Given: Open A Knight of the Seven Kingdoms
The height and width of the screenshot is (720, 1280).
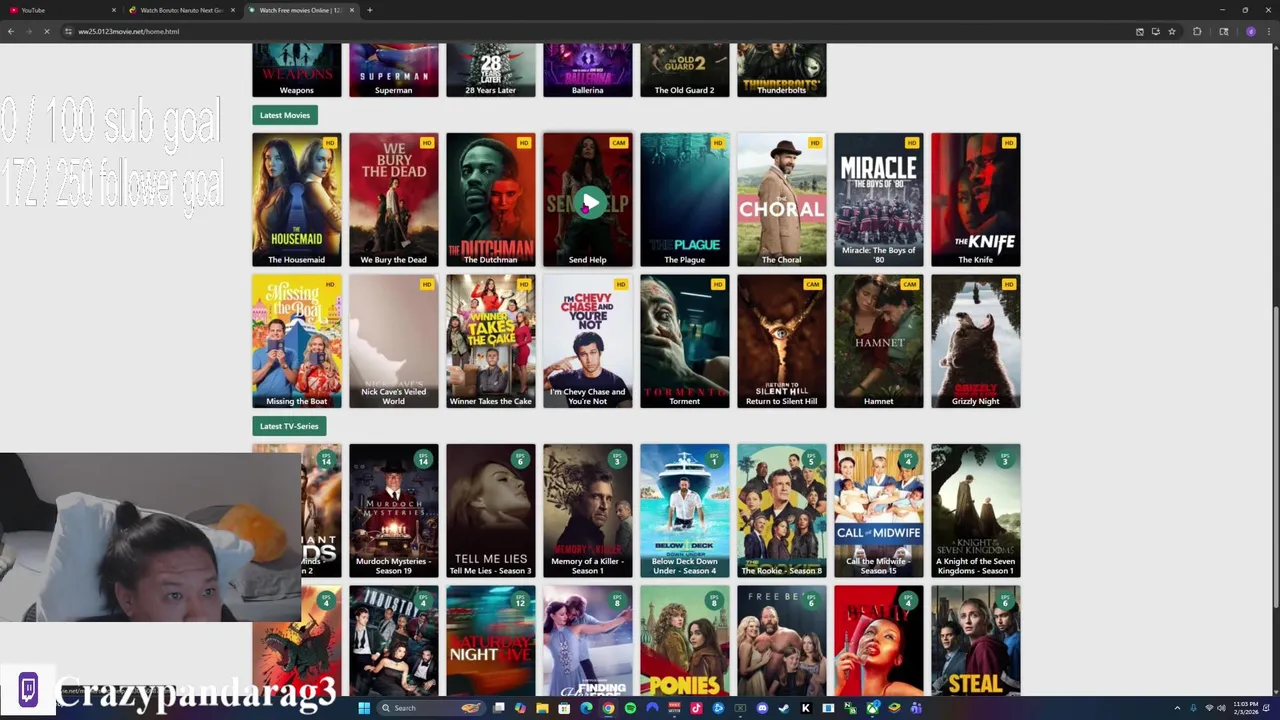Looking at the screenshot, I should (976, 511).
